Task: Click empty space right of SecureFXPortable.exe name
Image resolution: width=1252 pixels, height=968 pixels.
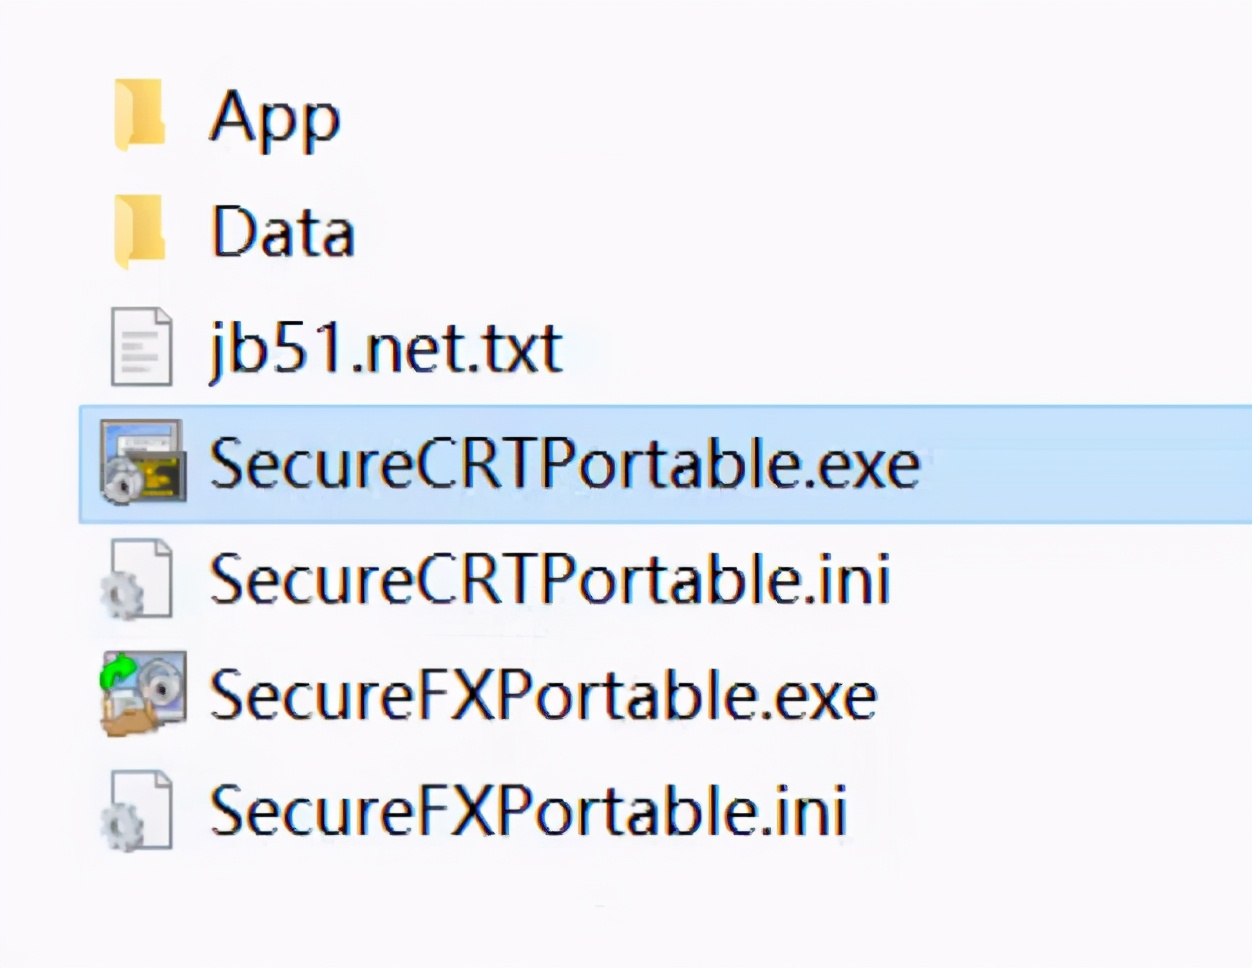Action: click(x=1050, y=695)
